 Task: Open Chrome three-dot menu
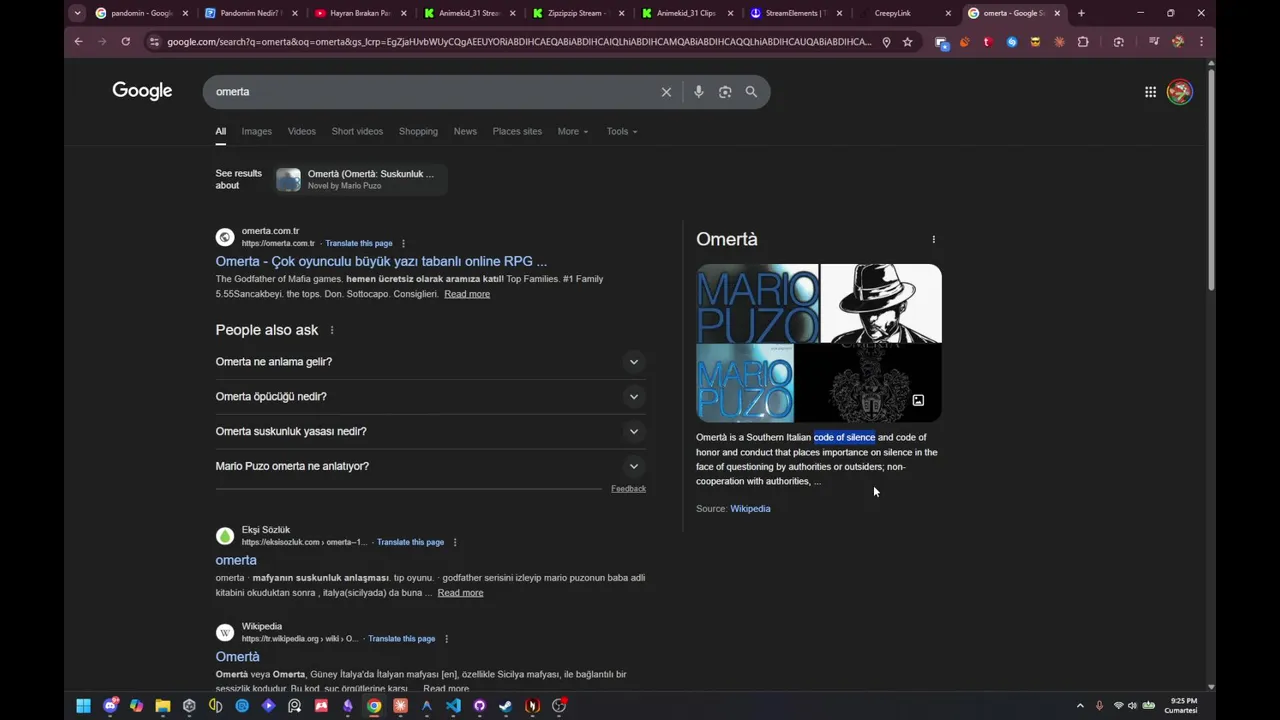1201,42
